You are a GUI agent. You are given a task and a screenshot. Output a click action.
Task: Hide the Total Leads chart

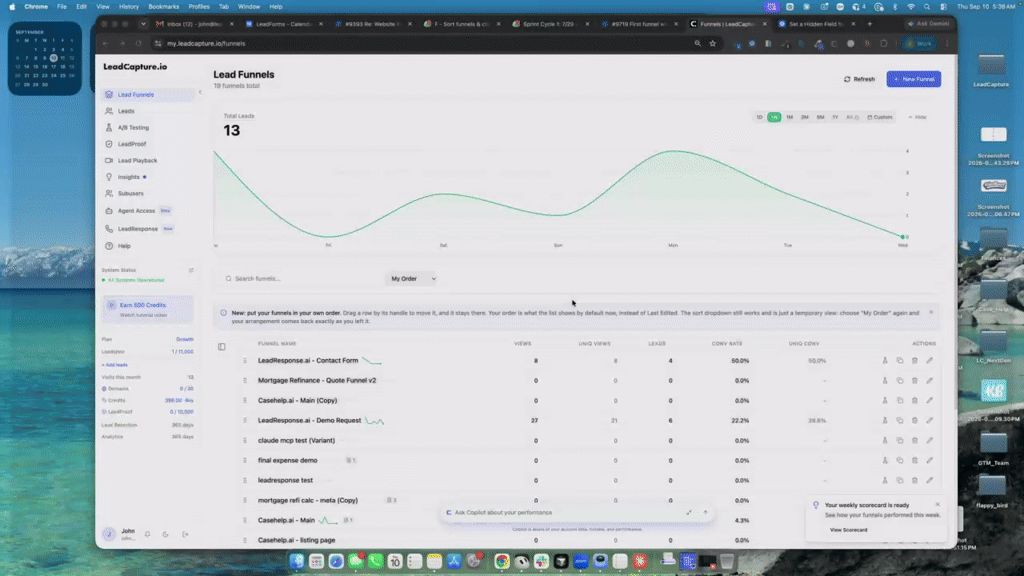[918, 117]
